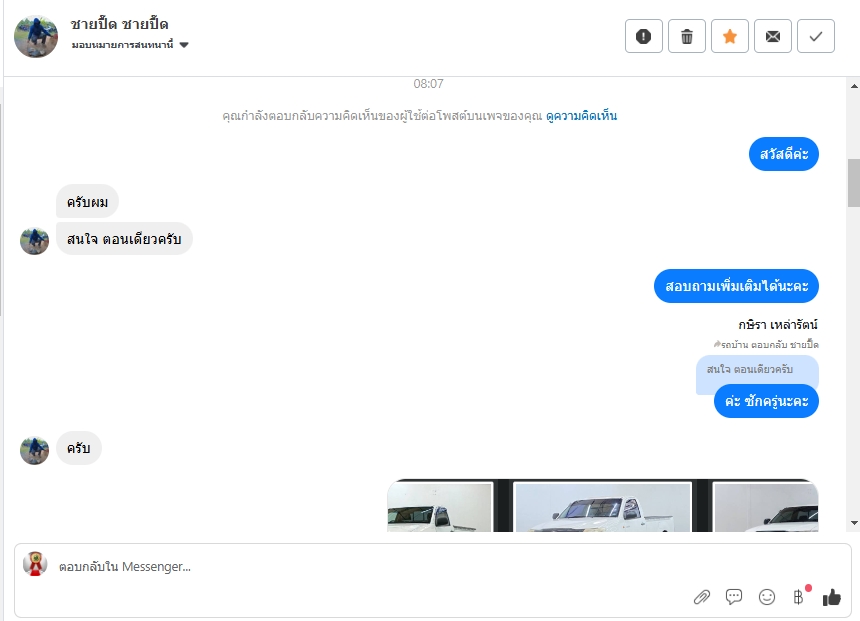860x621 pixels.
Task: Open the baht payment request icon
Action: click(799, 597)
